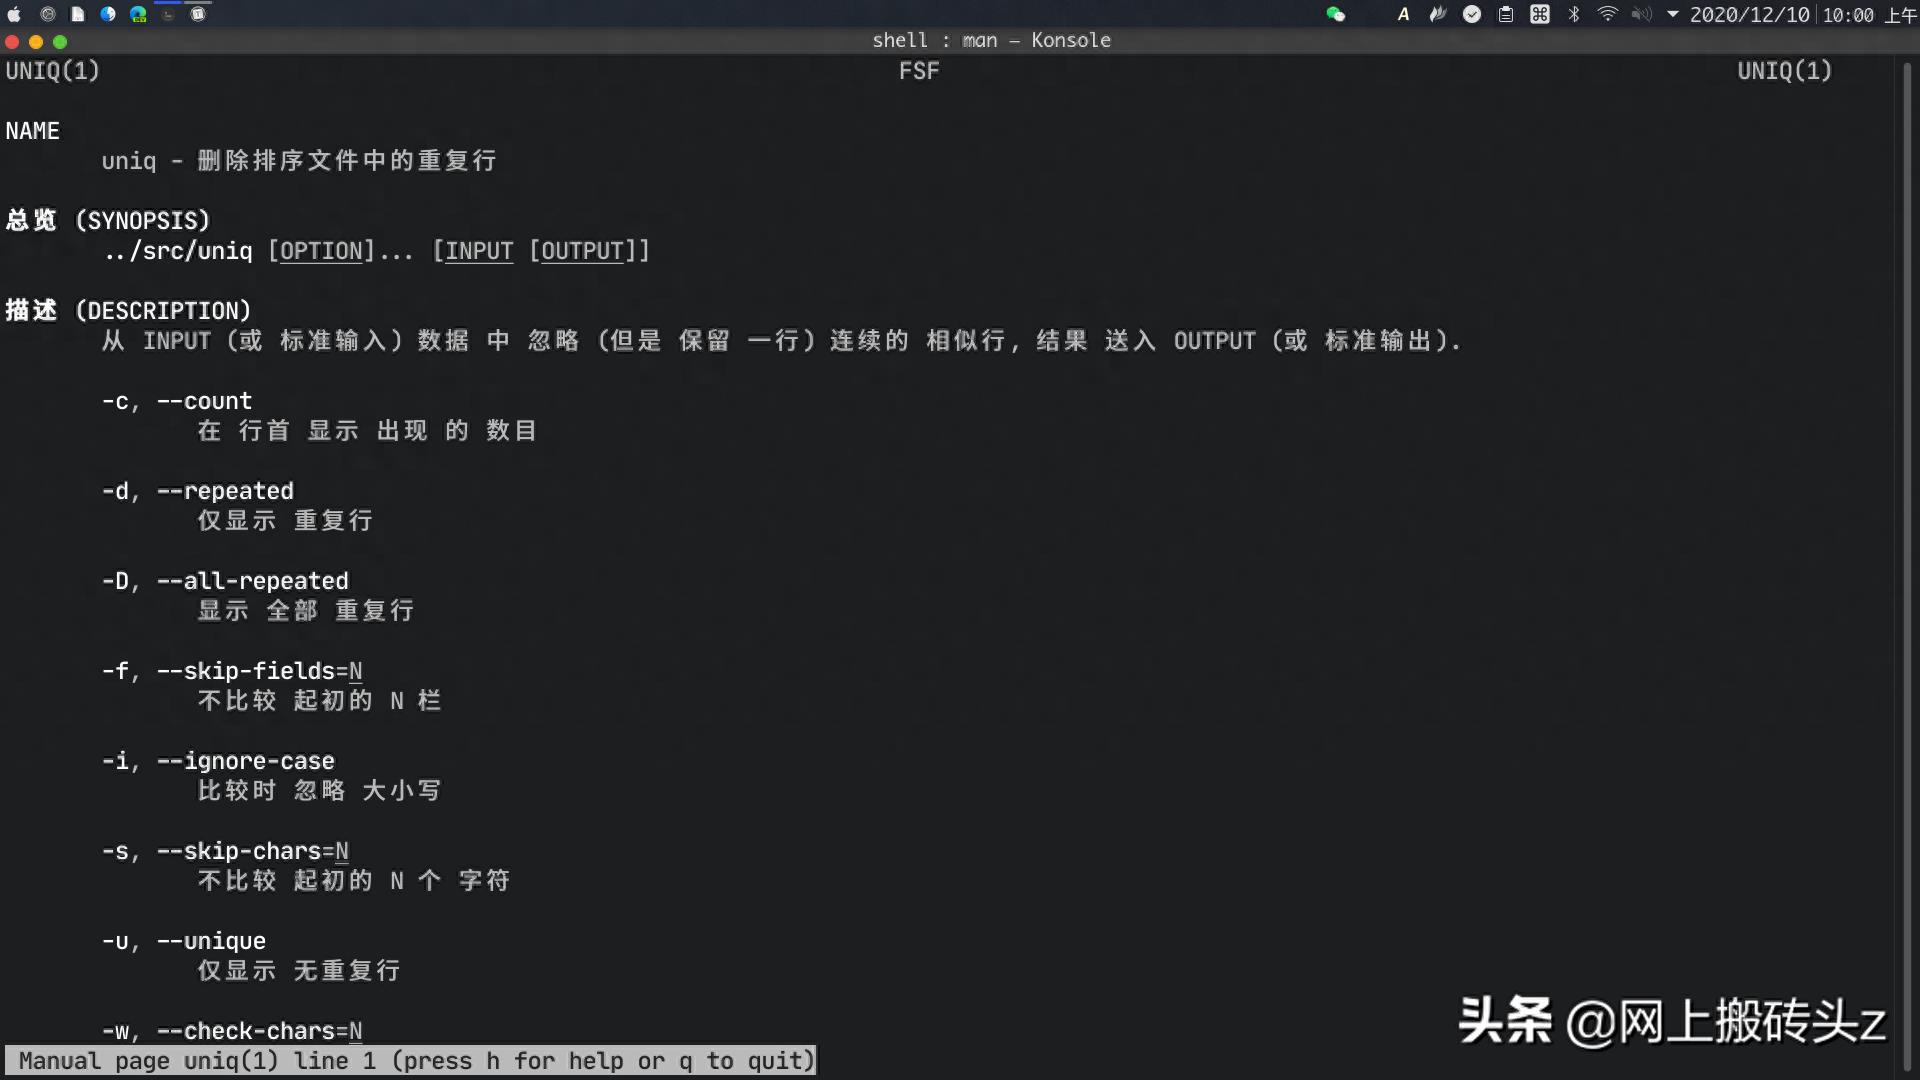Click the underlined OUTPUT in synopsis

[582, 251]
